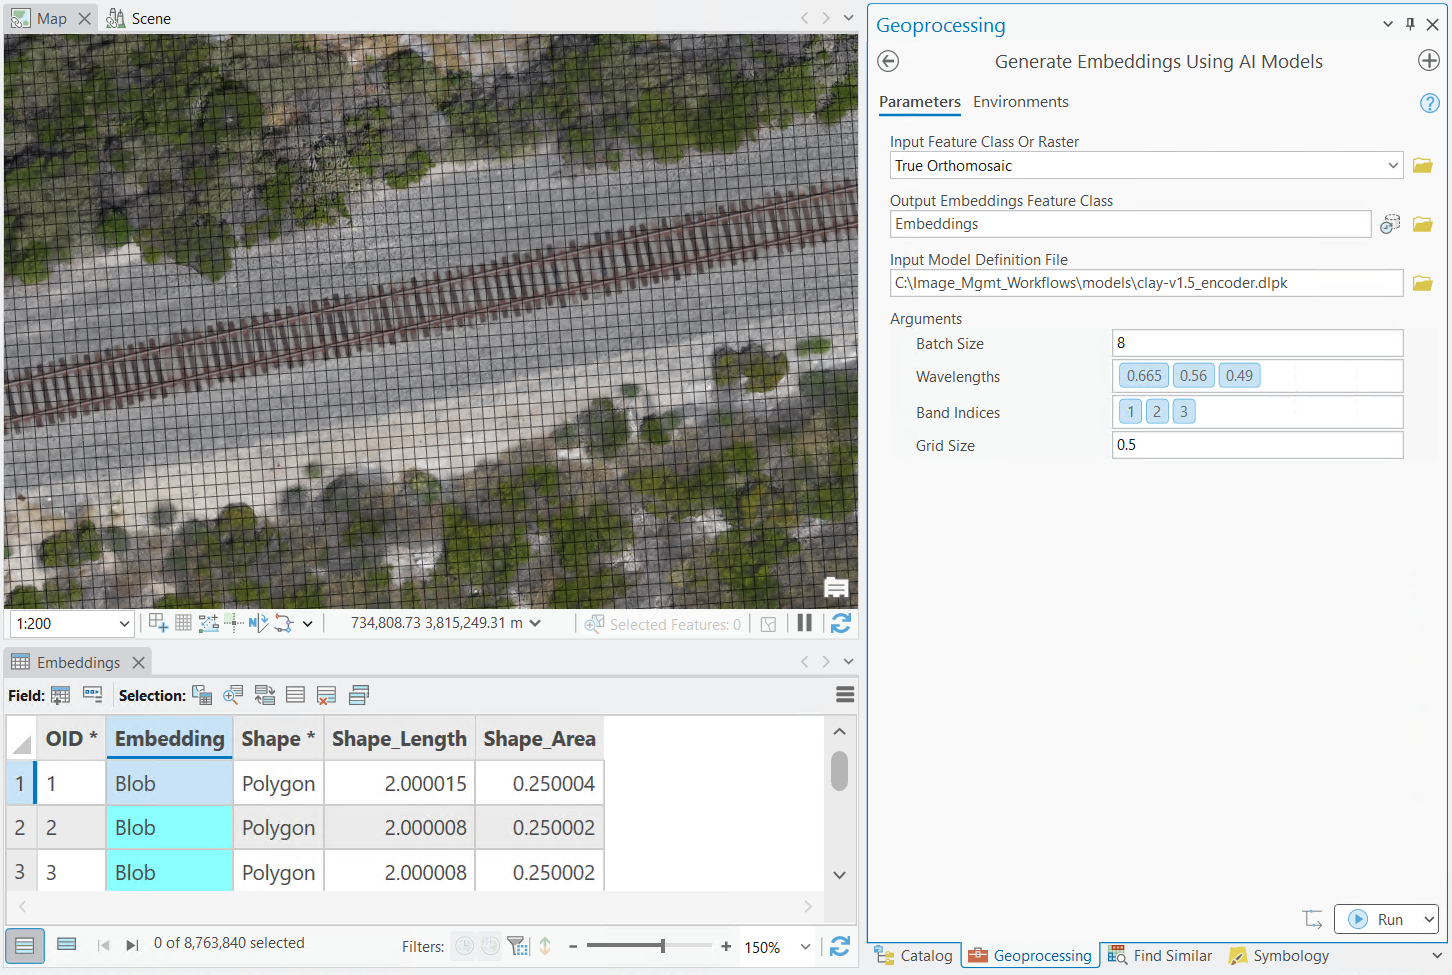1452x975 pixels.
Task: Show all records view button
Action: pyautogui.click(x=25, y=945)
